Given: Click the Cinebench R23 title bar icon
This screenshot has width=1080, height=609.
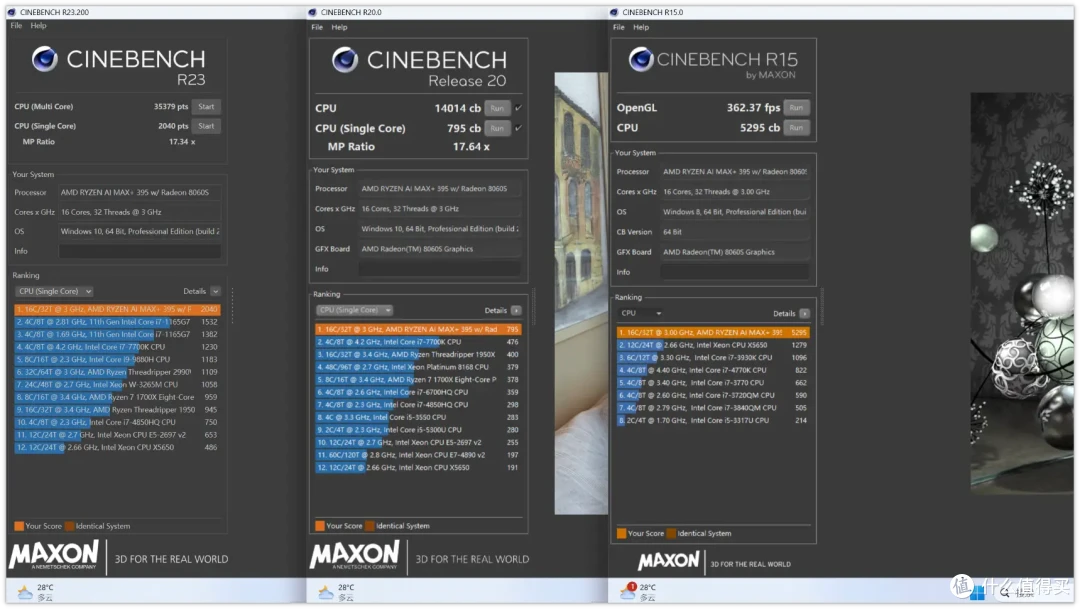Looking at the screenshot, I should click(x=12, y=12).
